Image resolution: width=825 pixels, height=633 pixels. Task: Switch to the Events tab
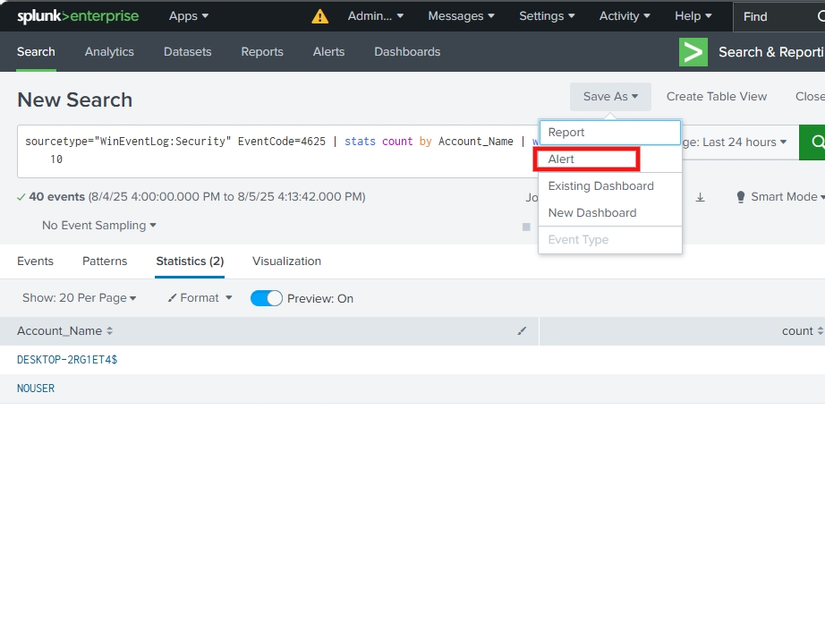[35, 261]
